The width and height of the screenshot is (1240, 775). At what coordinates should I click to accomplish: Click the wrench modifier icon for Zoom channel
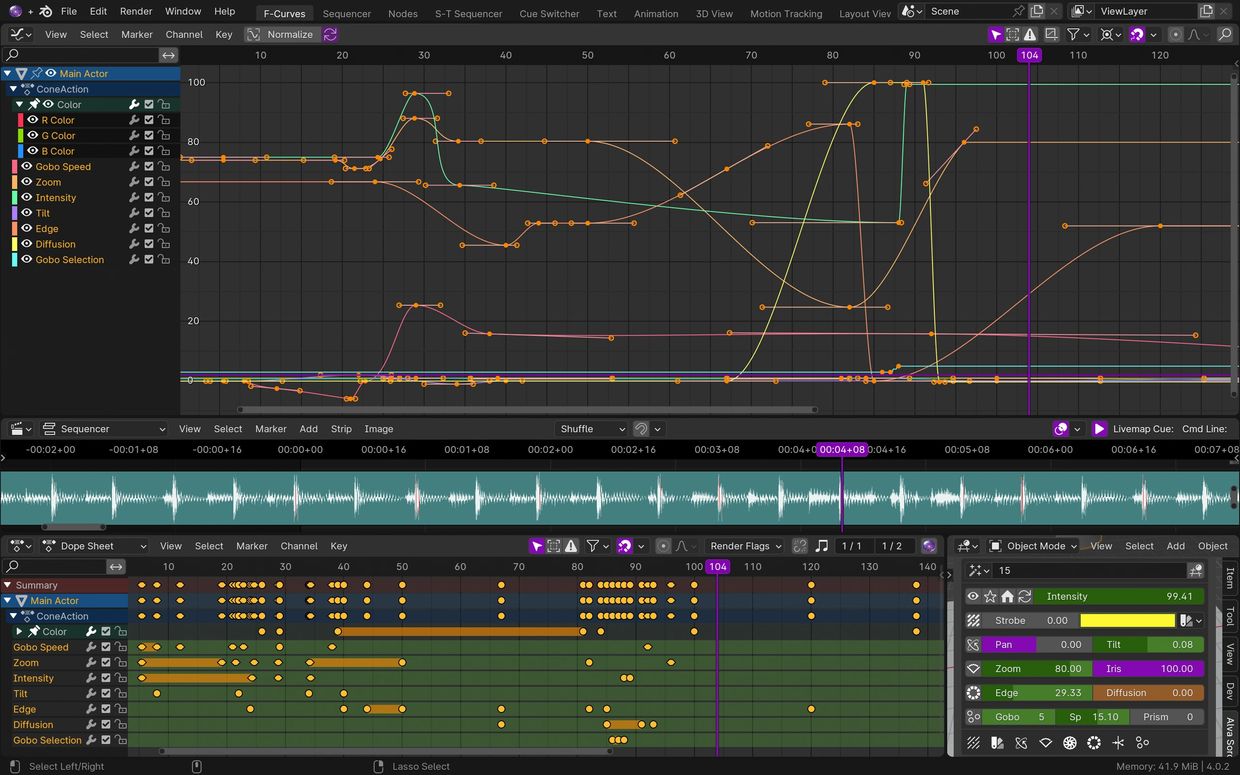coord(133,182)
